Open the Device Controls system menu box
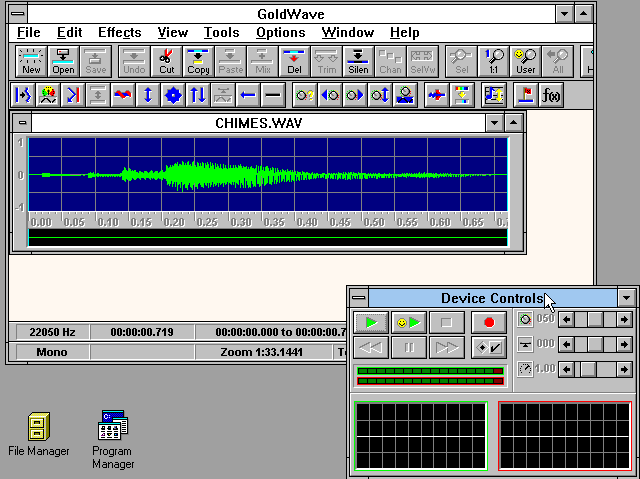Viewport: 640px width, 479px height. point(359,297)
